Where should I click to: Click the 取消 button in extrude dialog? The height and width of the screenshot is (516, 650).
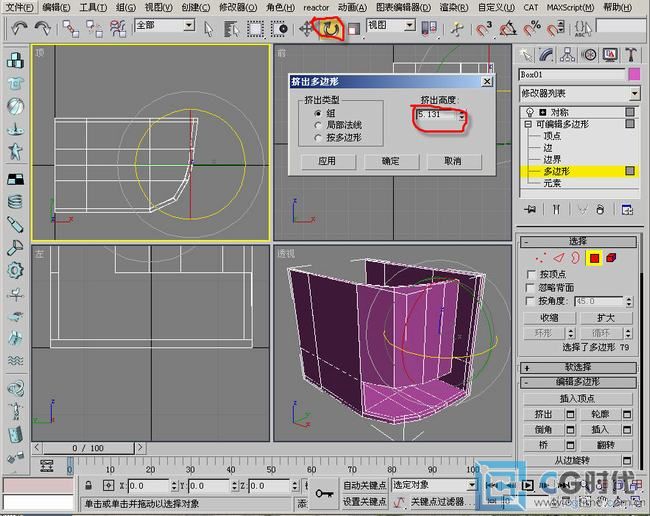click(x=453, y=161)
